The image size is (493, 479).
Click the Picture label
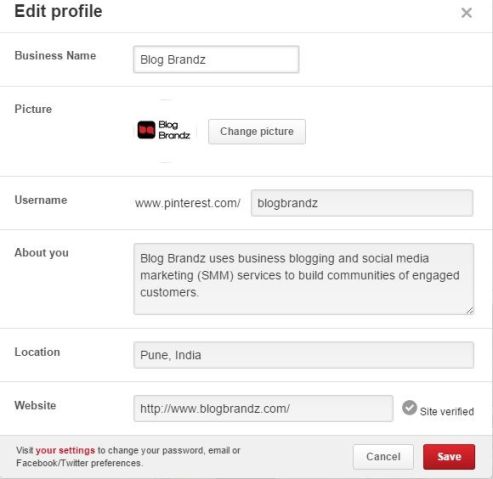pos(33,109)
